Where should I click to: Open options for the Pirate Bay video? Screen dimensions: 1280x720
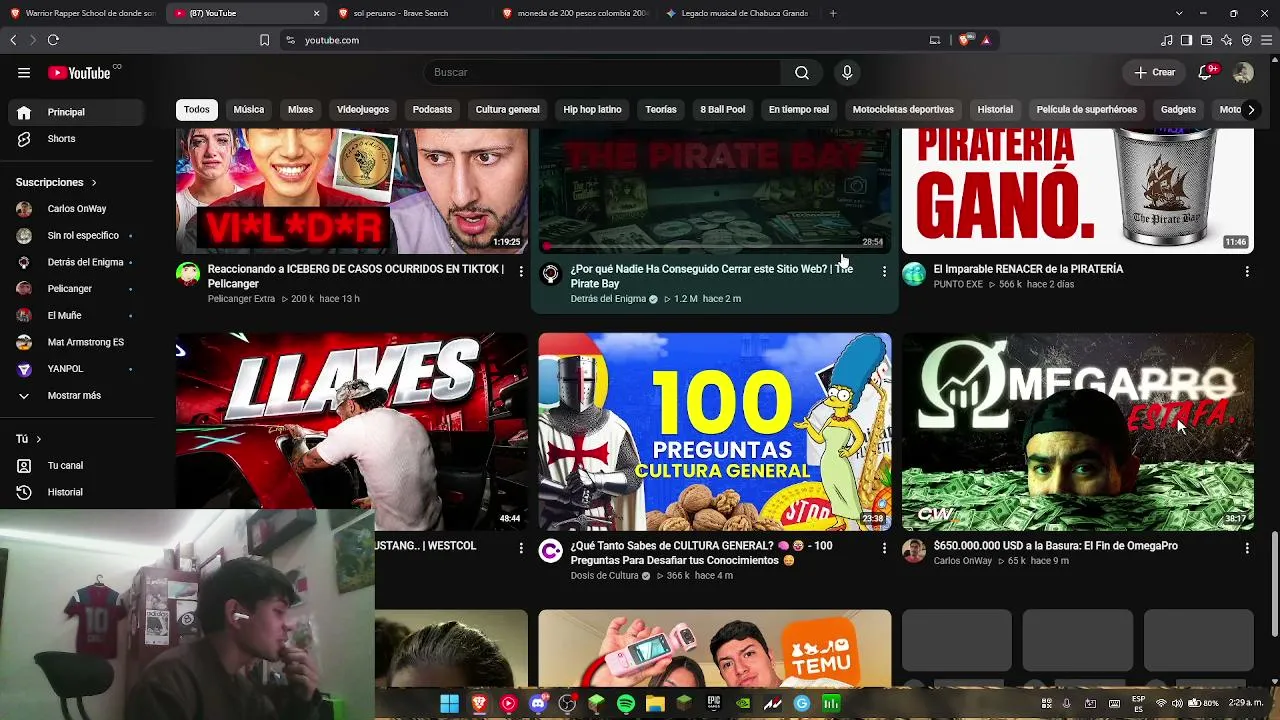tap(884, 271)
